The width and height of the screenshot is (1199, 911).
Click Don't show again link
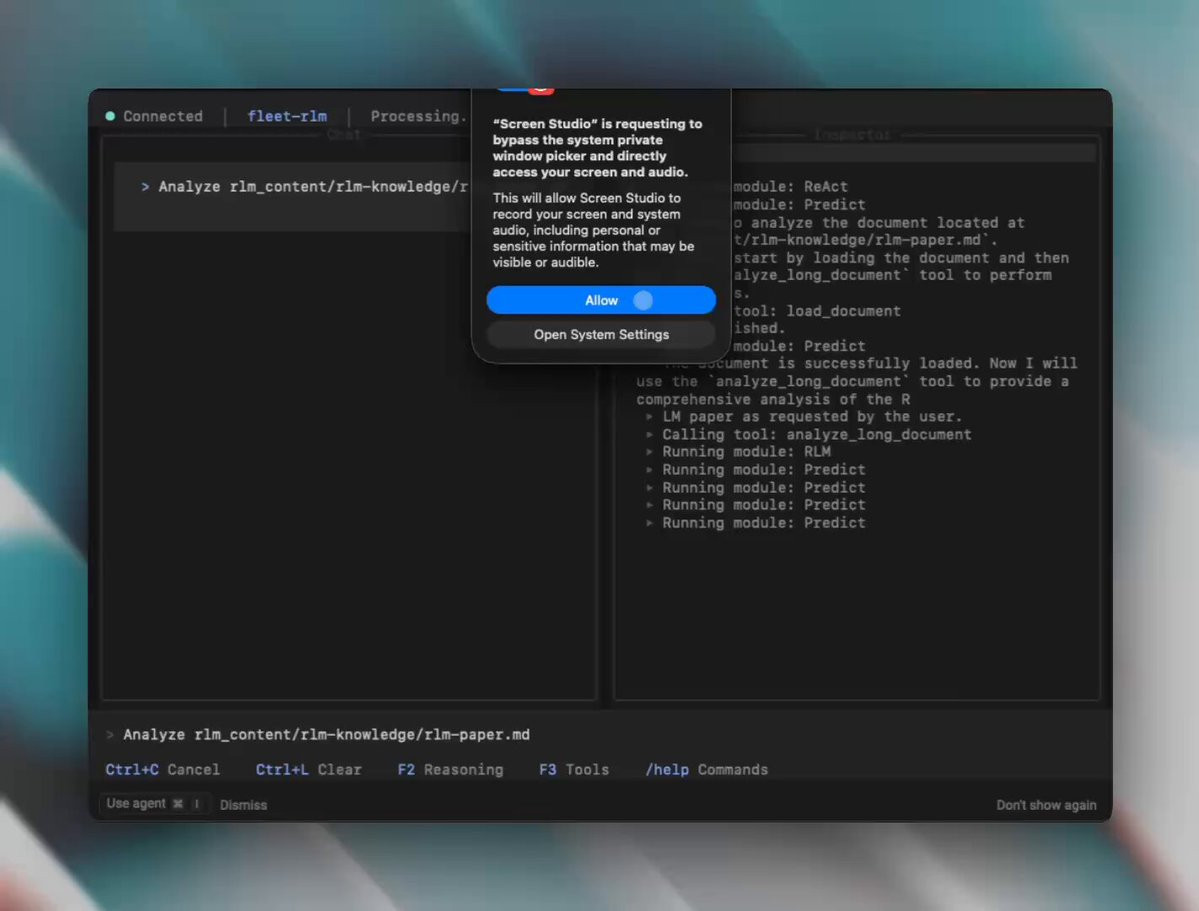coord(1045,805)
